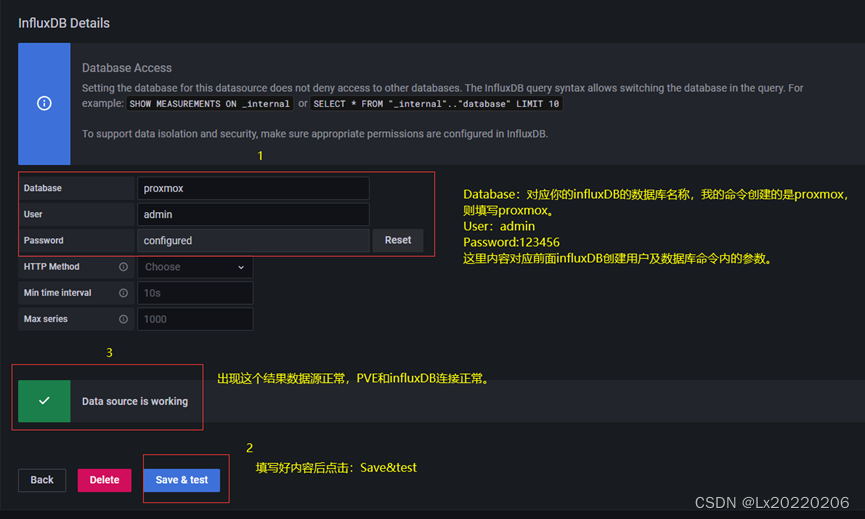Click the permissions security note sentence
The width and height of the screenshot is (865, 519).
315,134
